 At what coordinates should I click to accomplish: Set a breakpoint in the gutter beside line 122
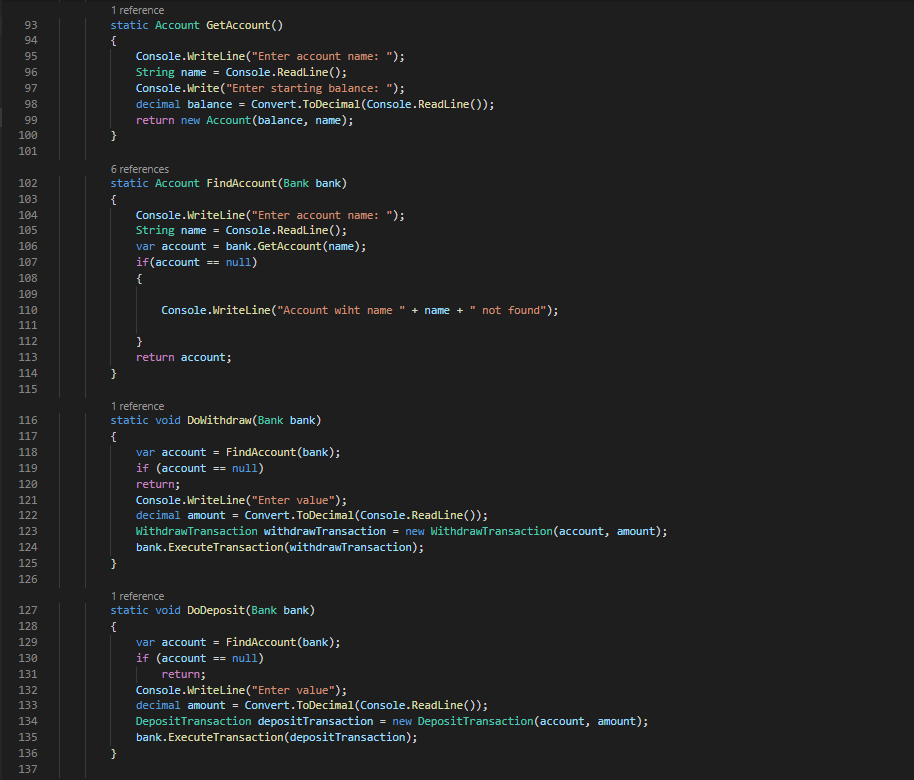point(10,515)
